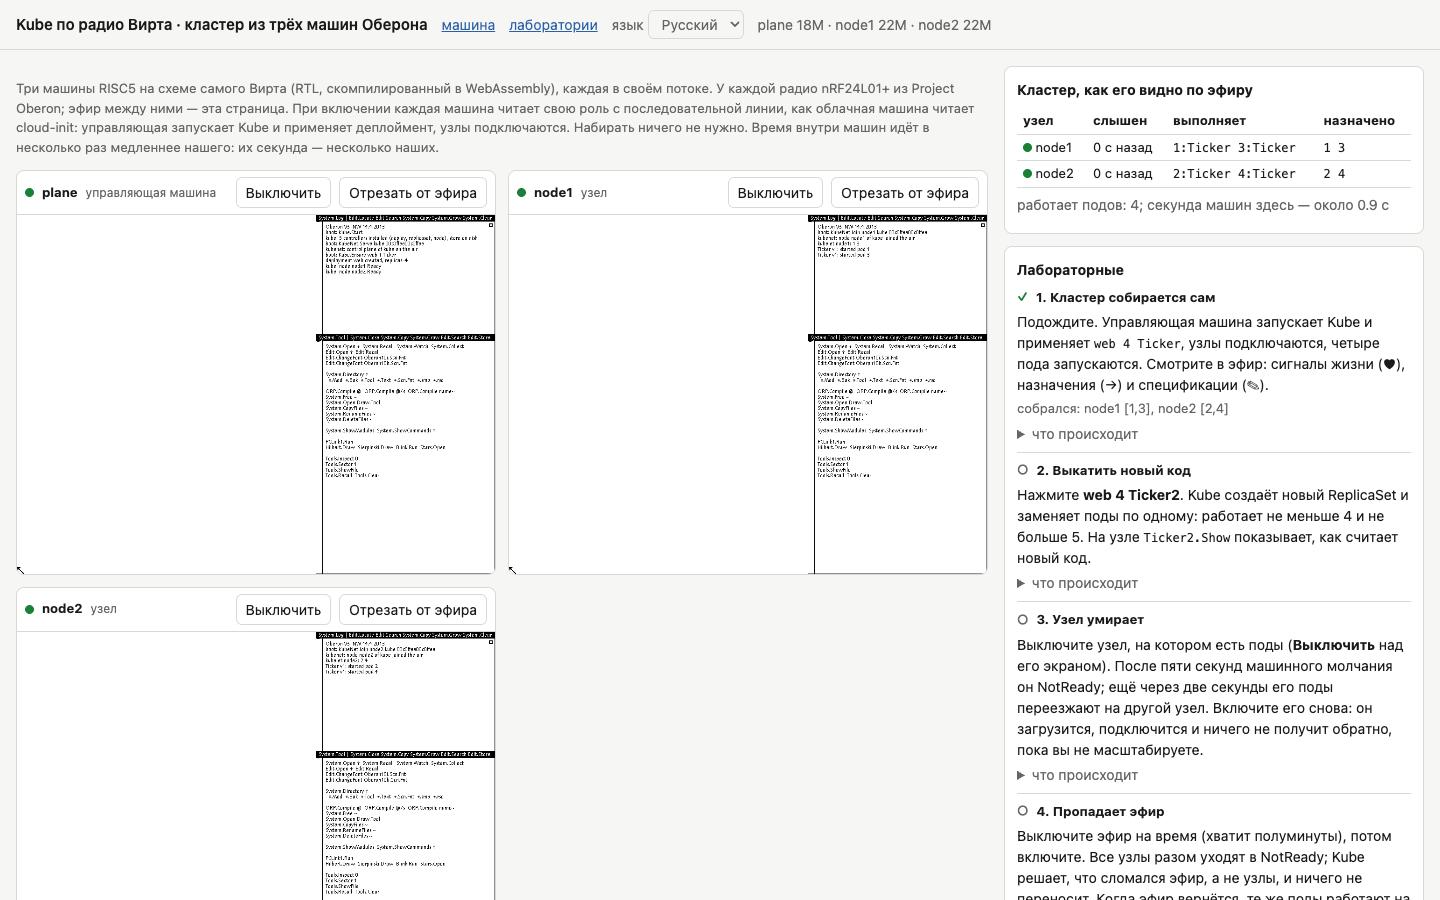Click status text plane 18M · node1 22M
This screenshot has height=900, width=1440.
tap(874, 25)
